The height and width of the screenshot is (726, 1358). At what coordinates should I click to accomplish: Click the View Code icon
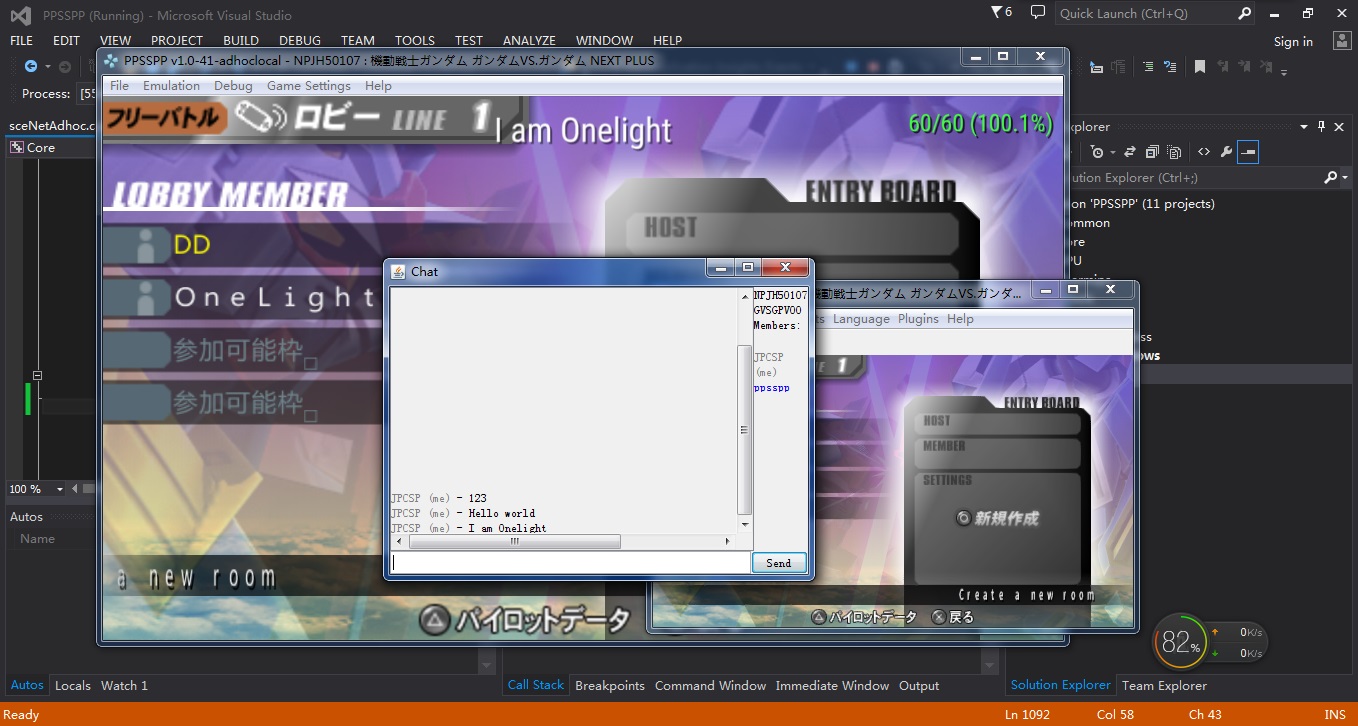click(x=1203, y=152)
